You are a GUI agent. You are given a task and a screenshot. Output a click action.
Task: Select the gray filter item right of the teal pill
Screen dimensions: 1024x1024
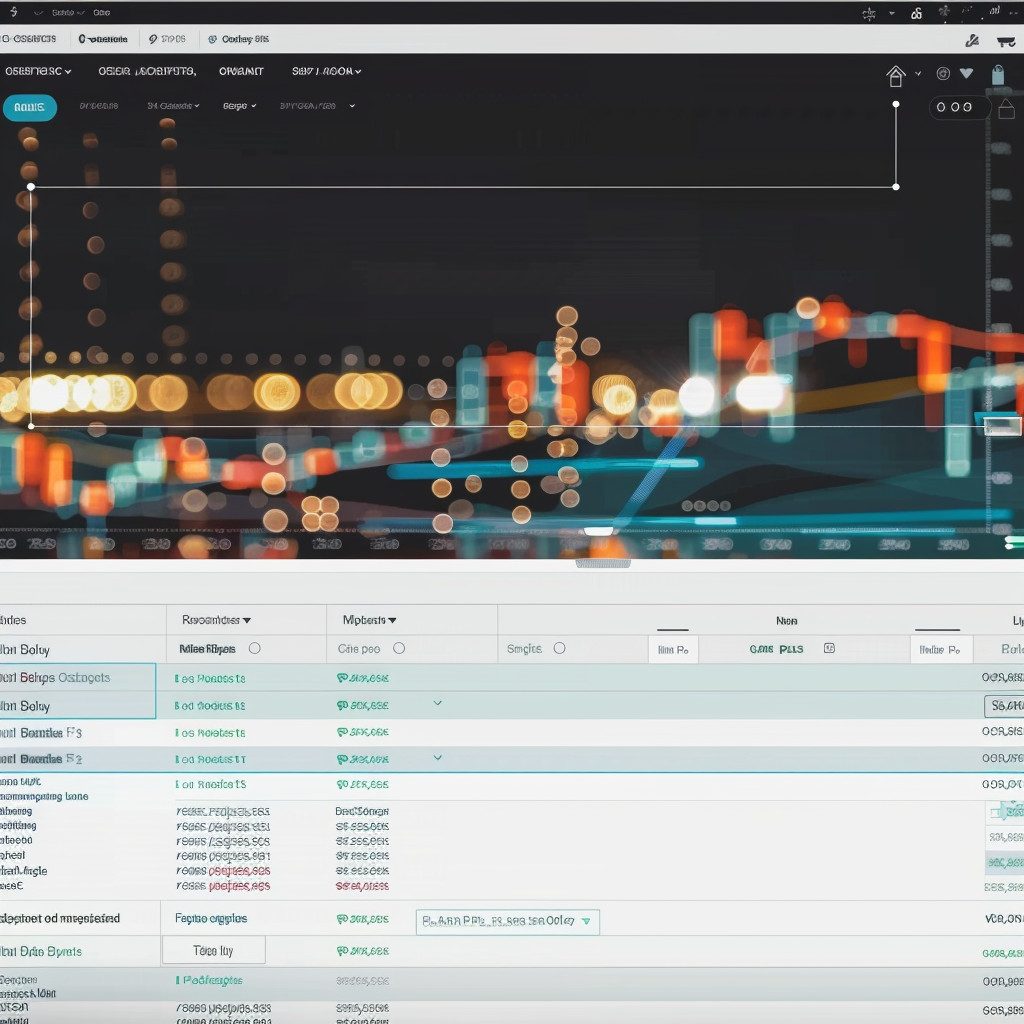[x=99, y=106]
